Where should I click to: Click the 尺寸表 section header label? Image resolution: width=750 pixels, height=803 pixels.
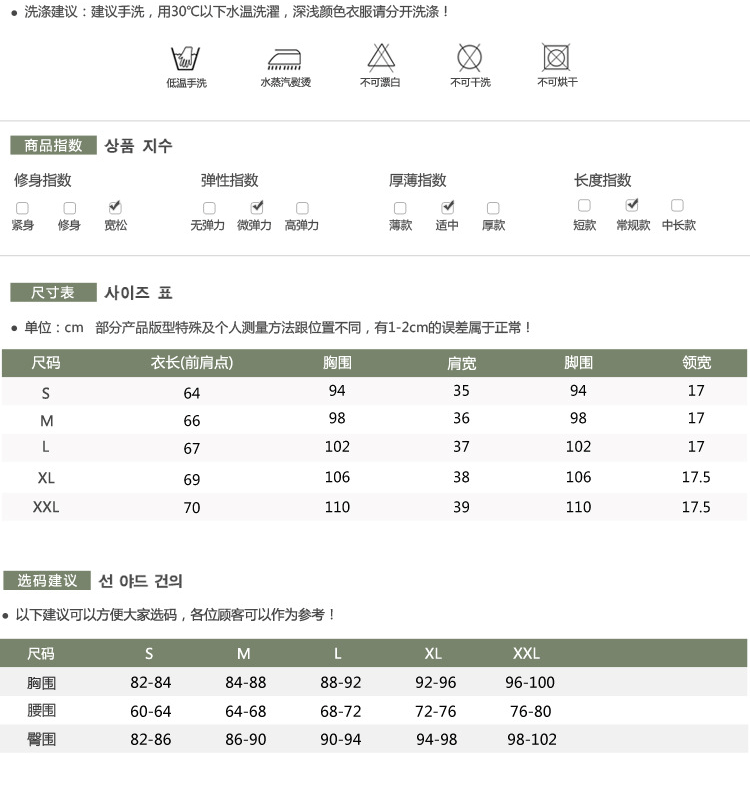[53, 292]
